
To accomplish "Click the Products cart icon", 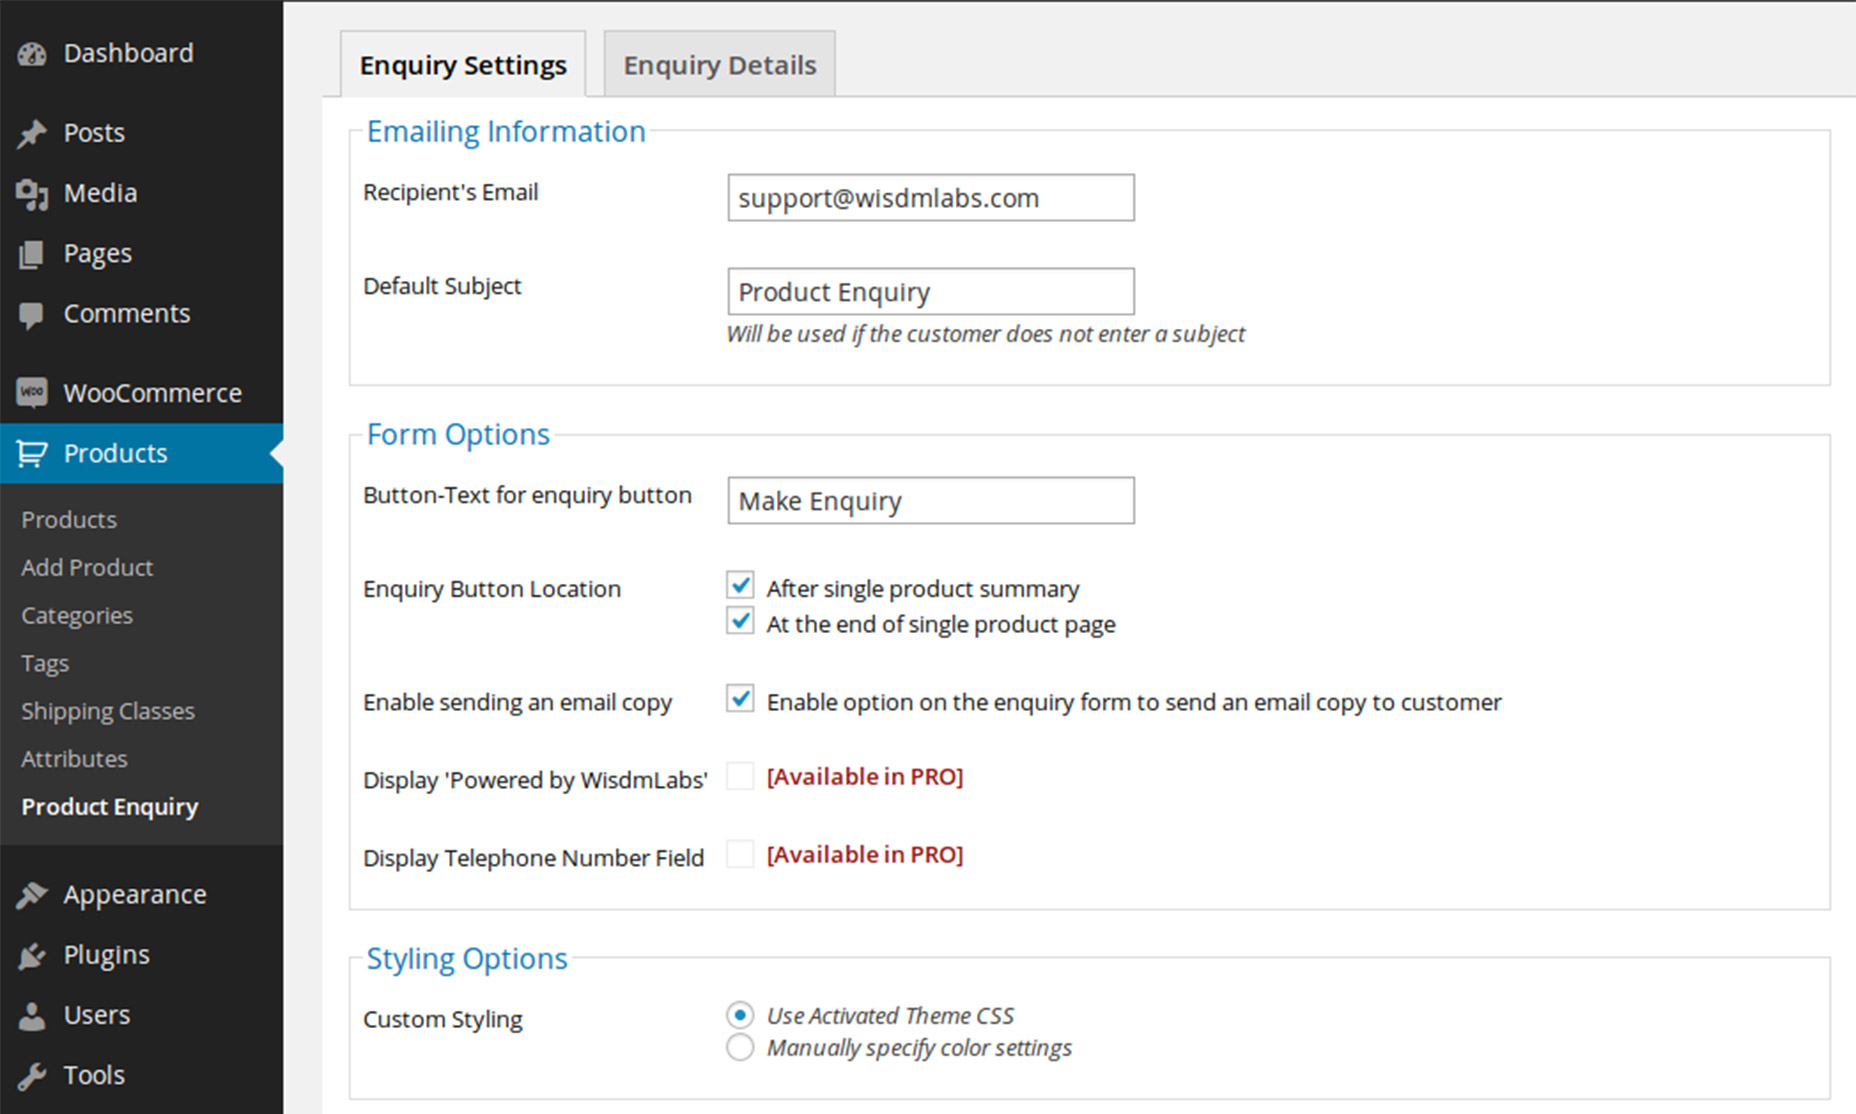I will click(32, 454).
